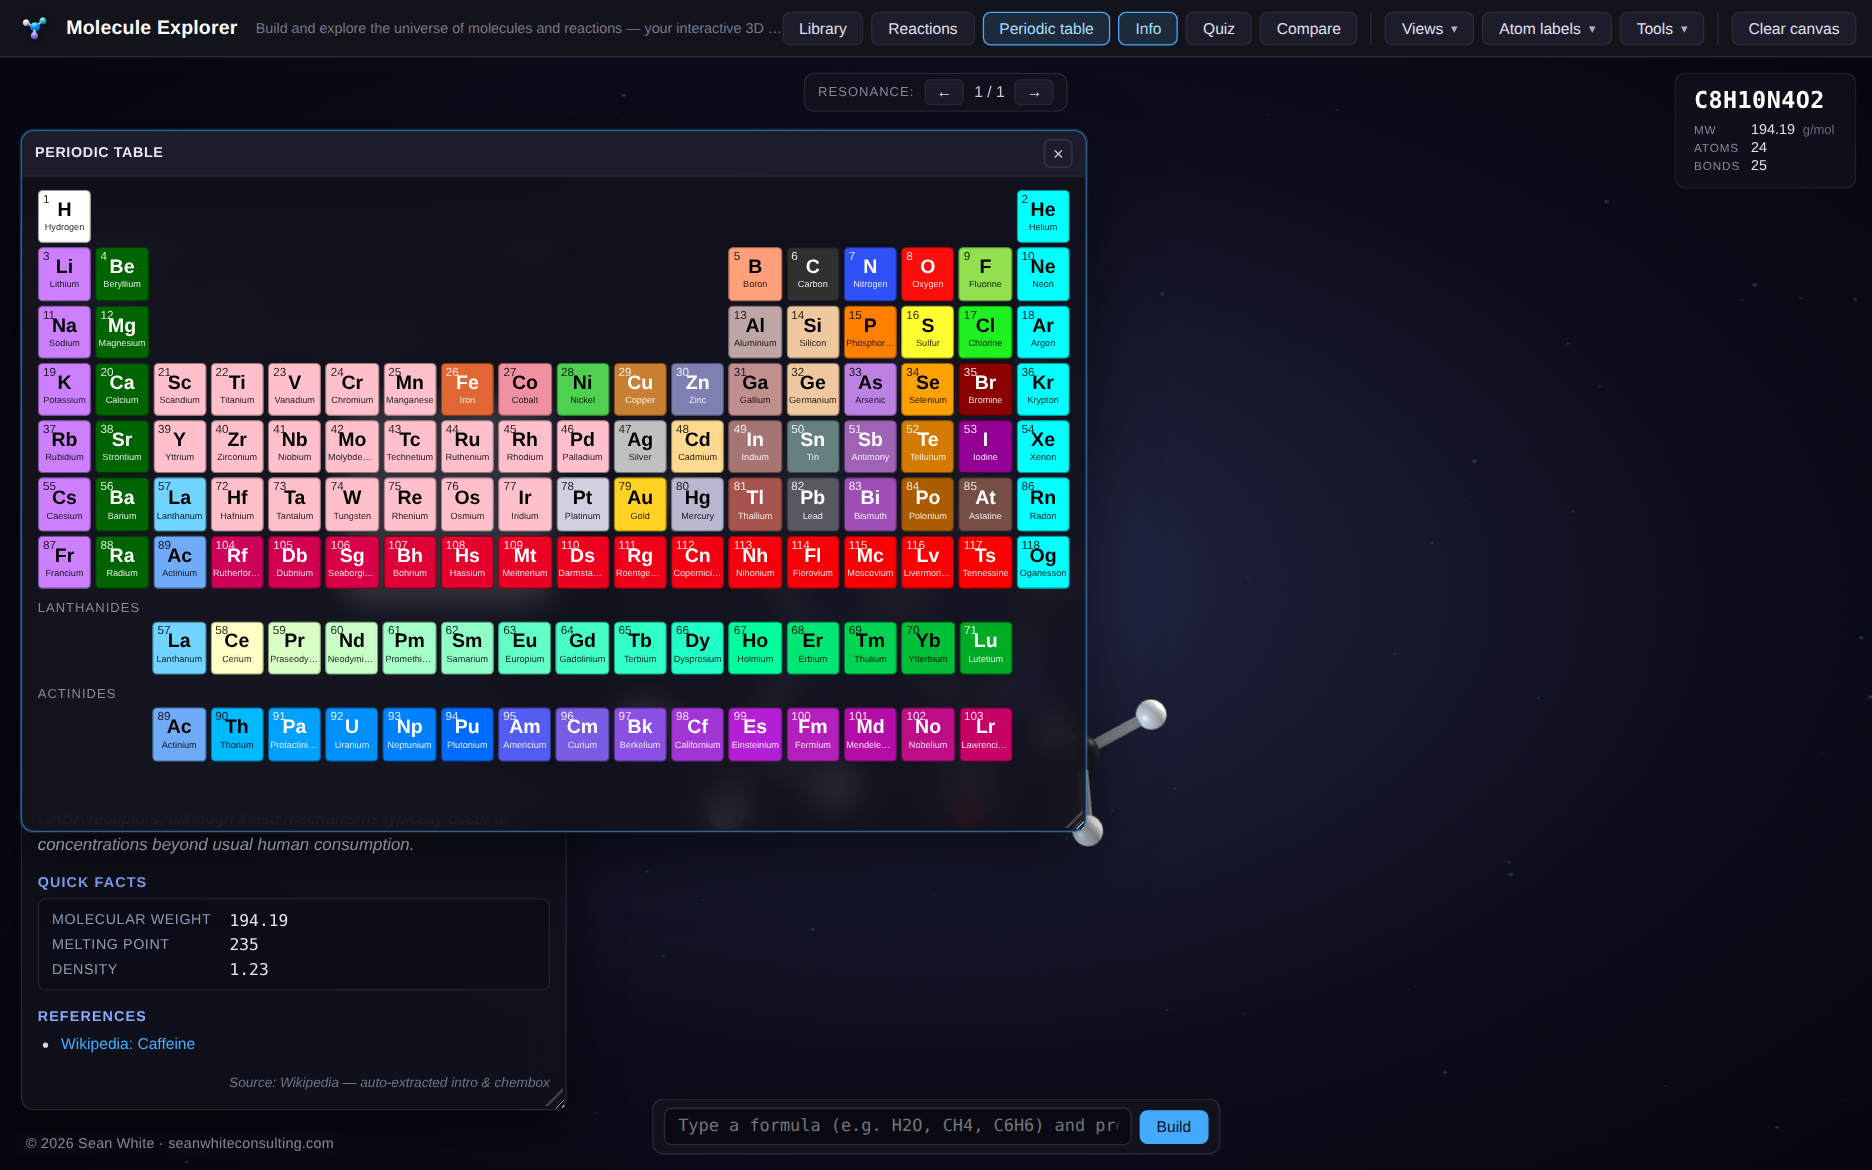The image size is (1872, 1170).
Task: Pick the Nitrogen element tile
Action: pos(870,274)
